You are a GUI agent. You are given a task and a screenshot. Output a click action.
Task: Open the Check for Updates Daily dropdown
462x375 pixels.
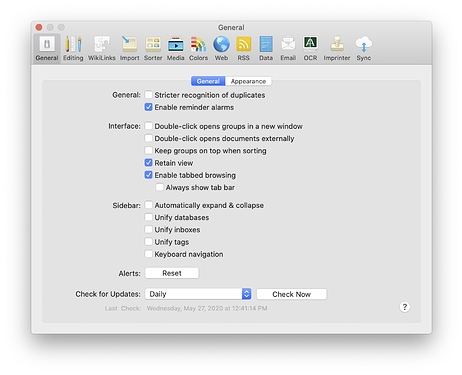click(x=198, y=294)
